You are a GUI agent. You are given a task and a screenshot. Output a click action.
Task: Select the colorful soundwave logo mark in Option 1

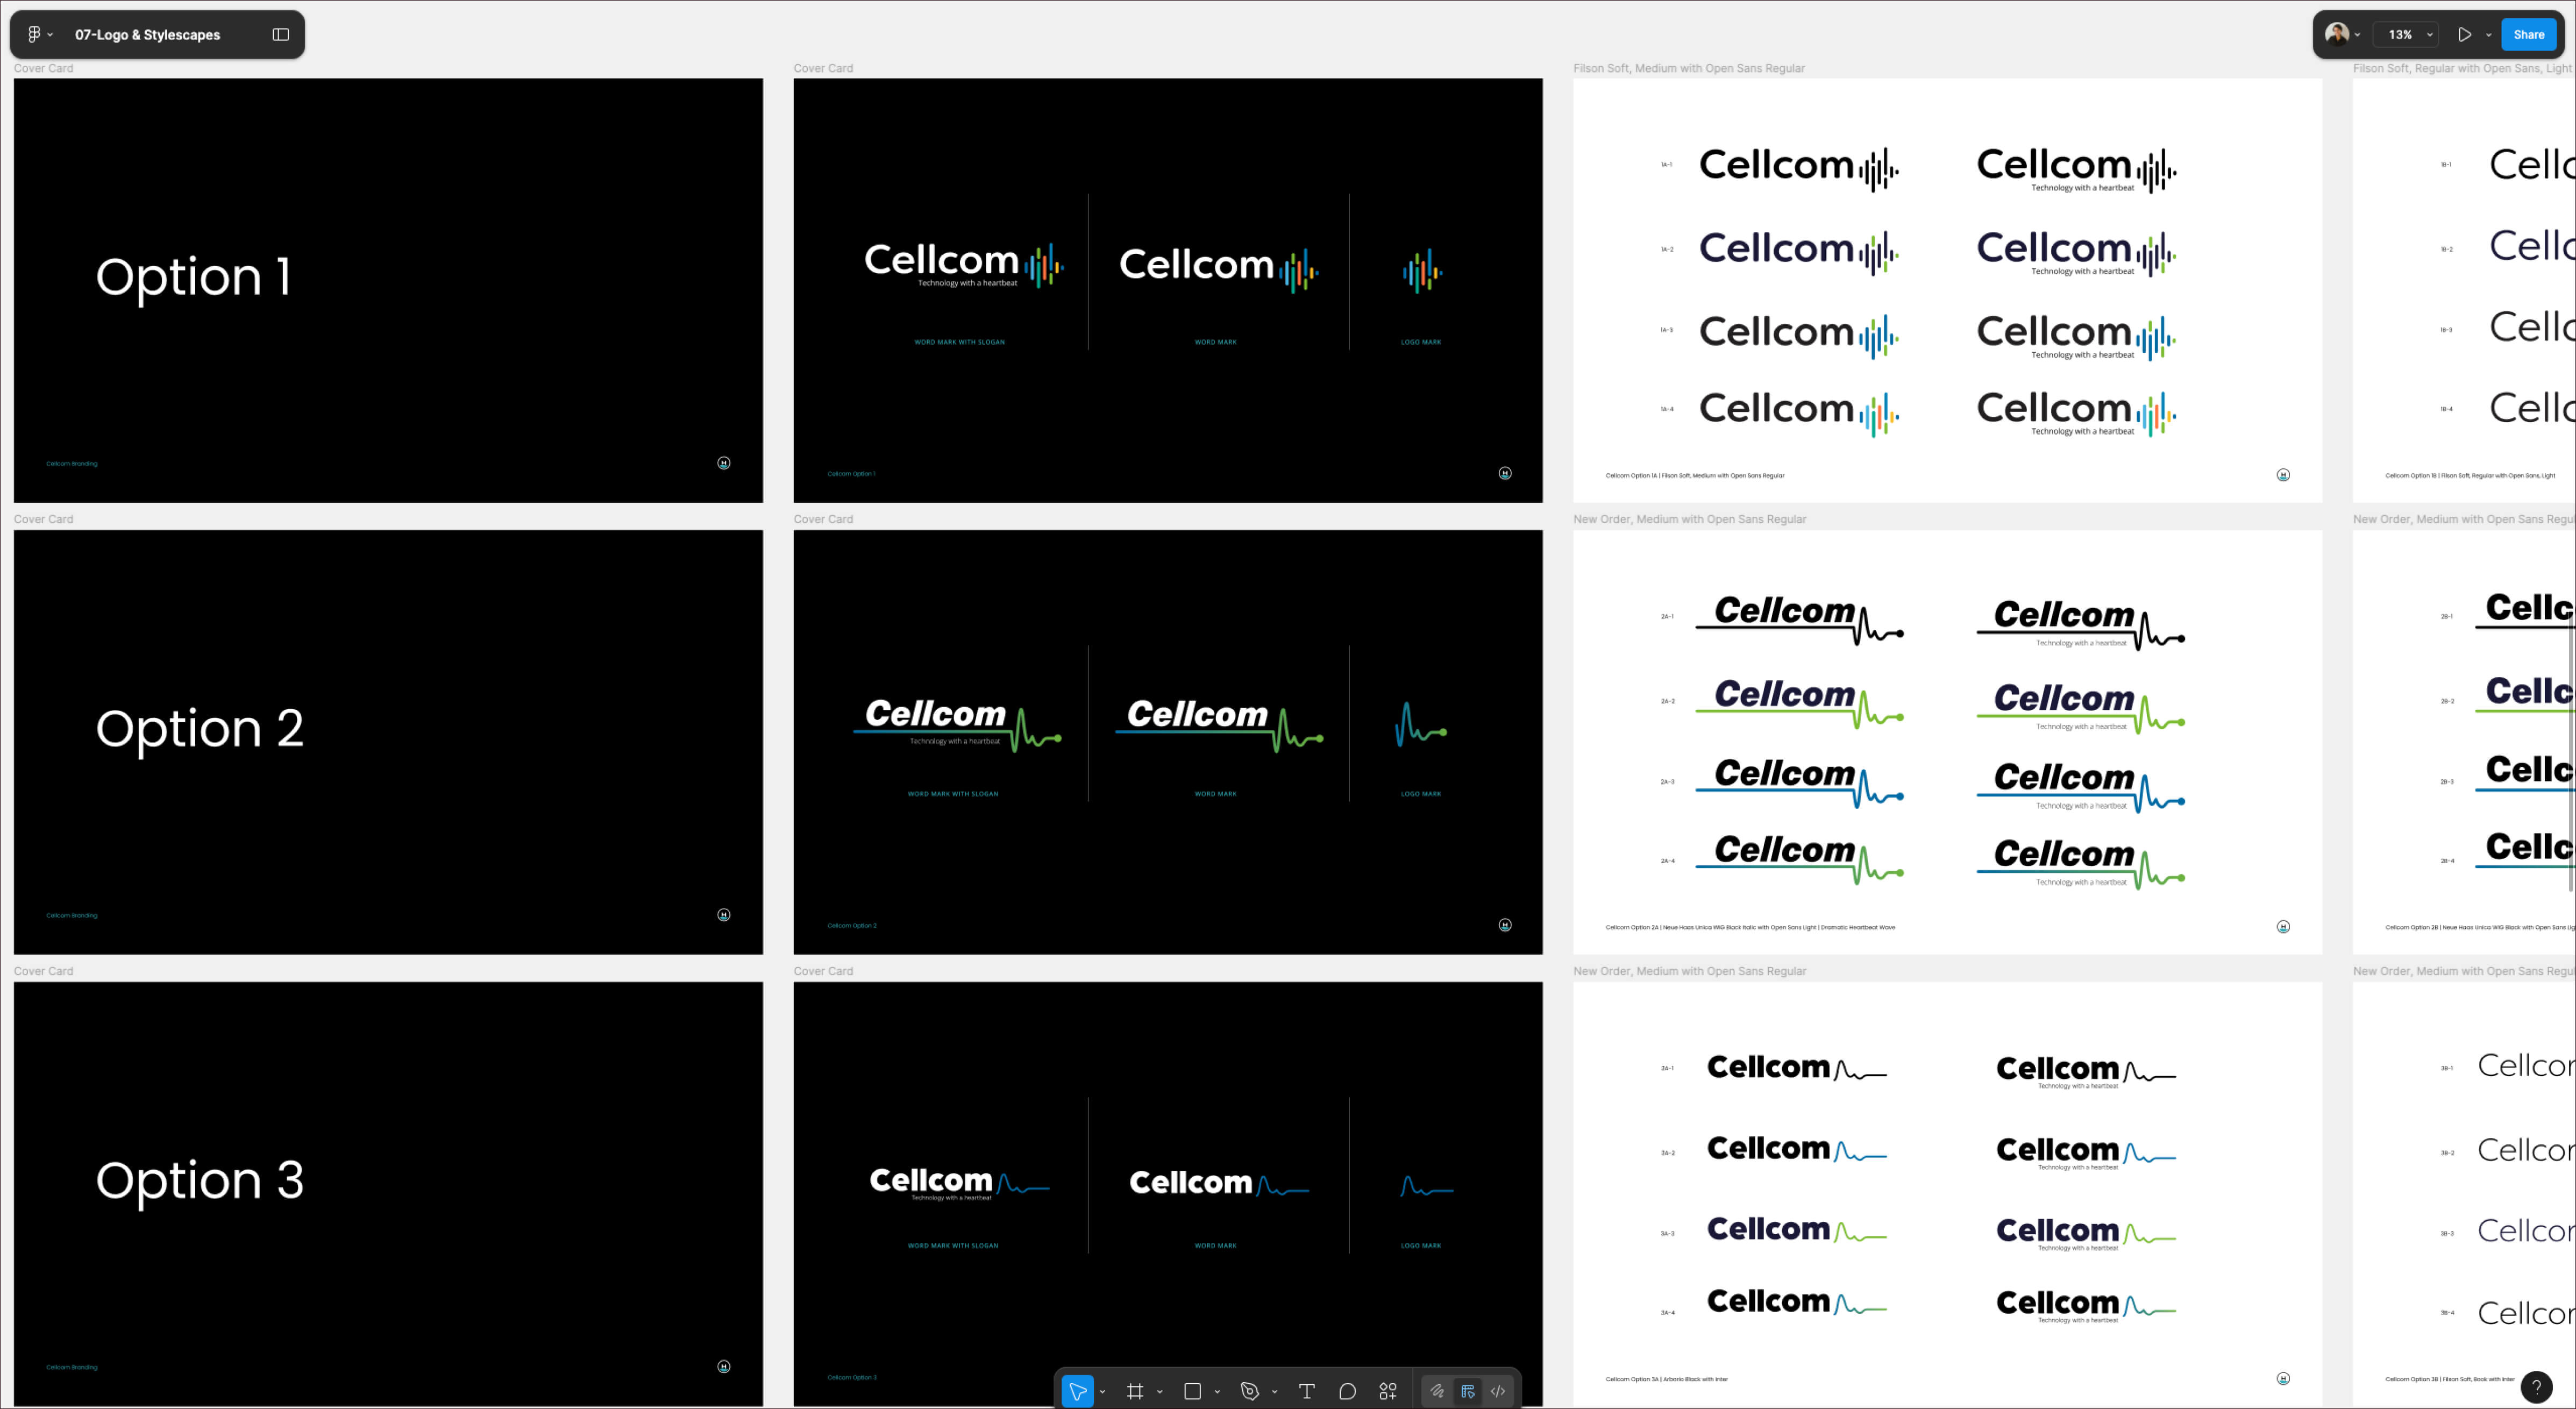(x=1422, y=271)
